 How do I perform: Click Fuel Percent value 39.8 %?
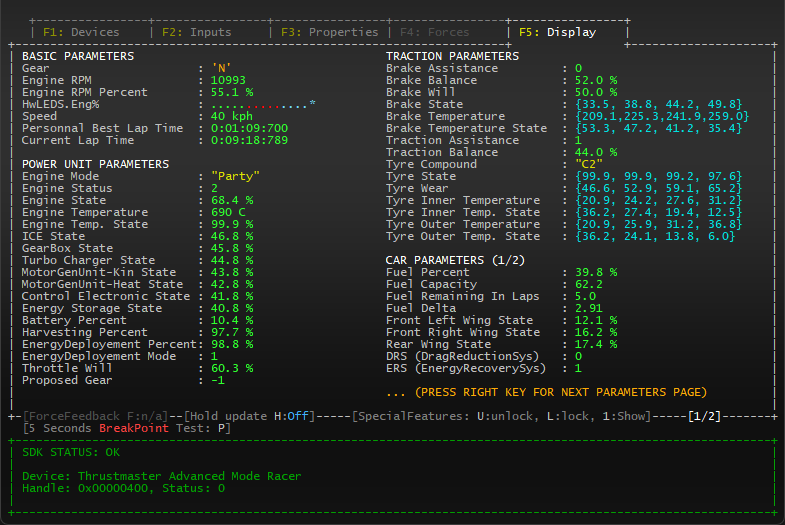pos(596,272)
